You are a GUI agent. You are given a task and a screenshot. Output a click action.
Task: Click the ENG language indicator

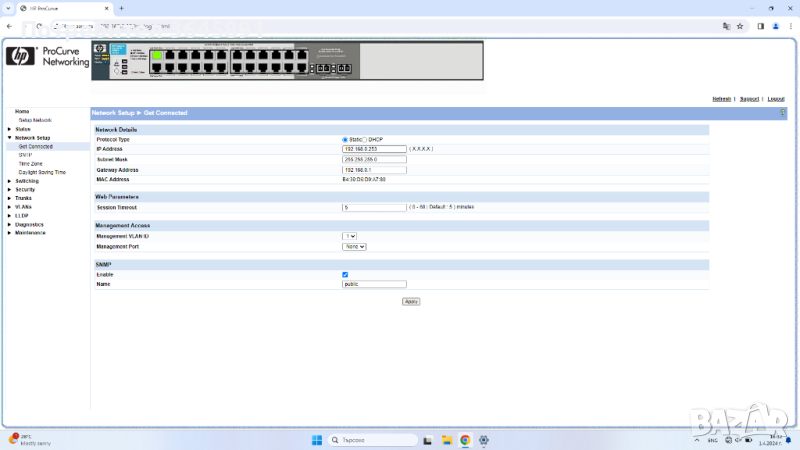(x=713, y=440)
